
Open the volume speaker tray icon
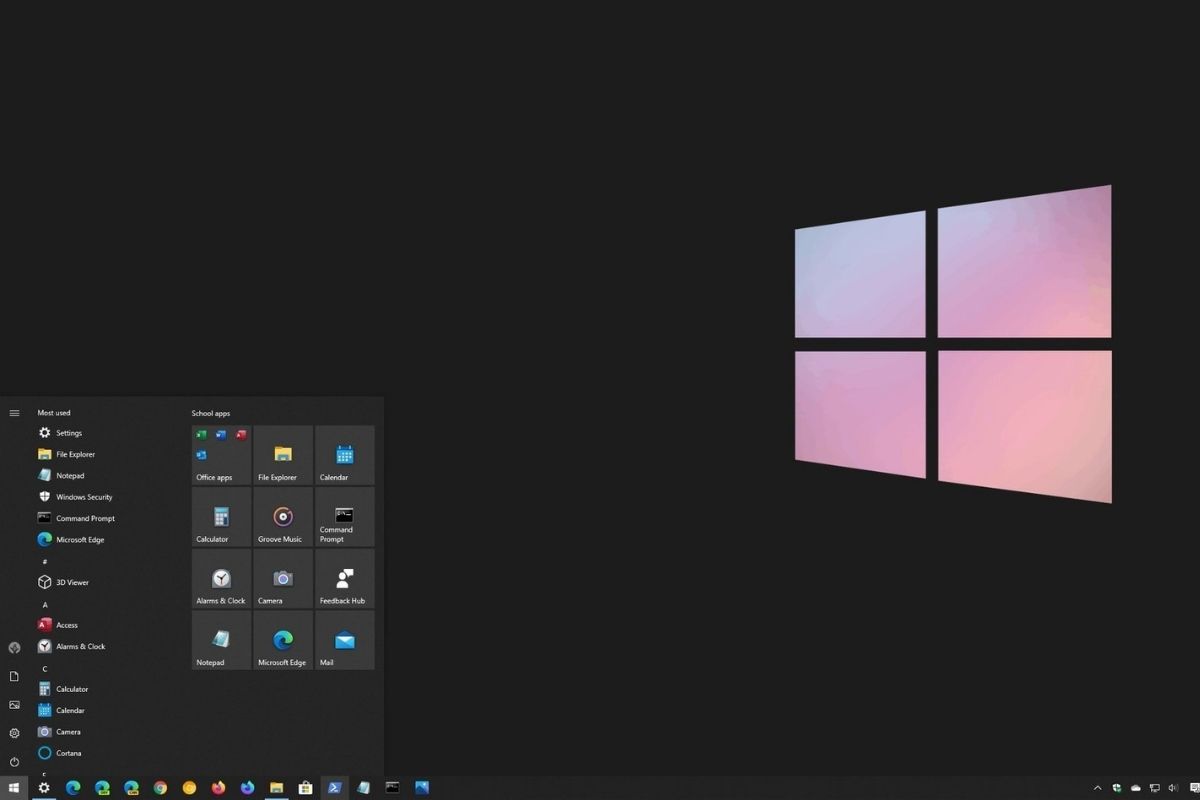(1173, 788)
